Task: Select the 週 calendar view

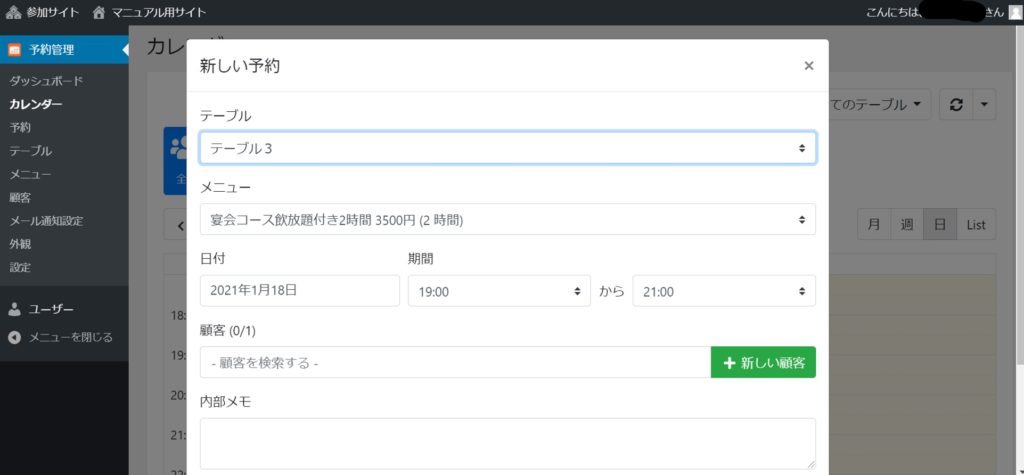Action: coord(906,225)
